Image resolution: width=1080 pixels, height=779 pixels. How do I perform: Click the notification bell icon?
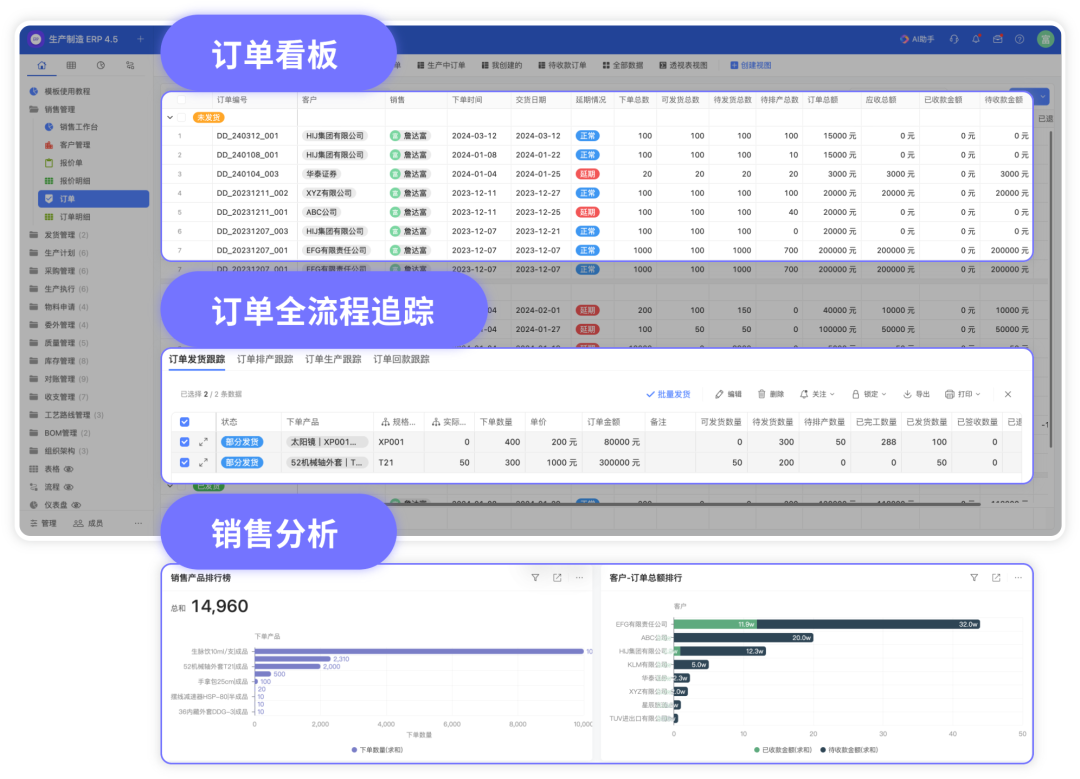point(976,39)
